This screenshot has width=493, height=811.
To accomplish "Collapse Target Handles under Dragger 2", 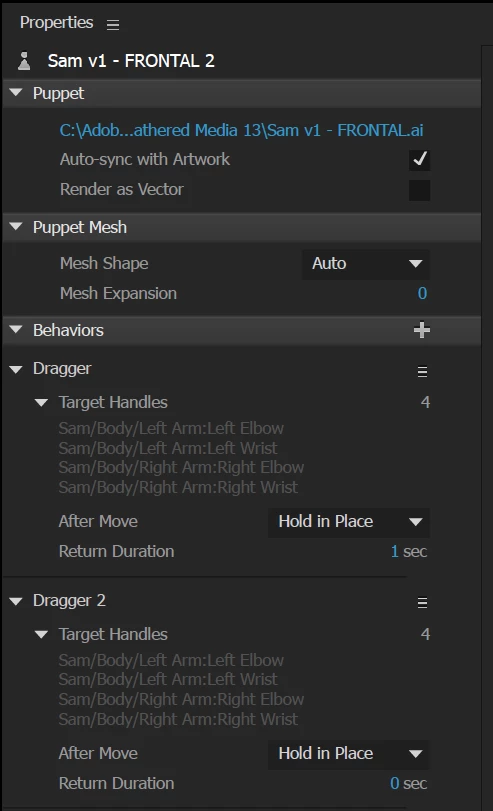I will [41, 635].
